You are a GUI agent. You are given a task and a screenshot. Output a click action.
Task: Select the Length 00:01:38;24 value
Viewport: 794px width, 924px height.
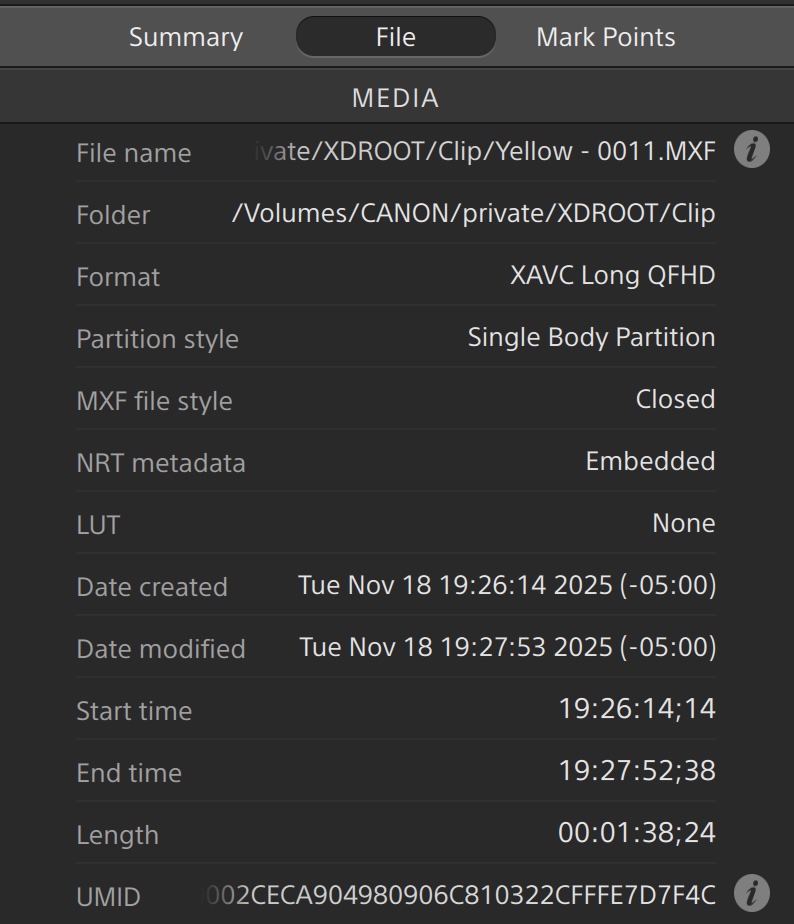tap(636, 833)
